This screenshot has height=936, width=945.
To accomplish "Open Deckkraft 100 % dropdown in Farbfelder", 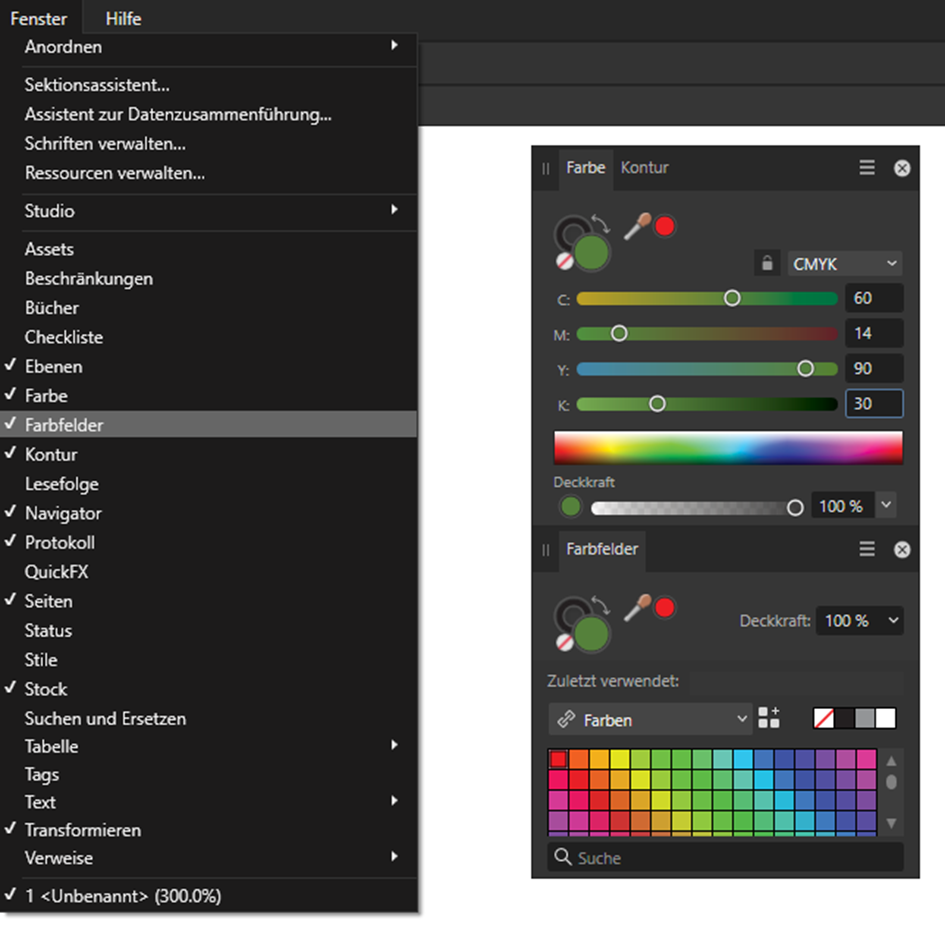I will point(859,620).
